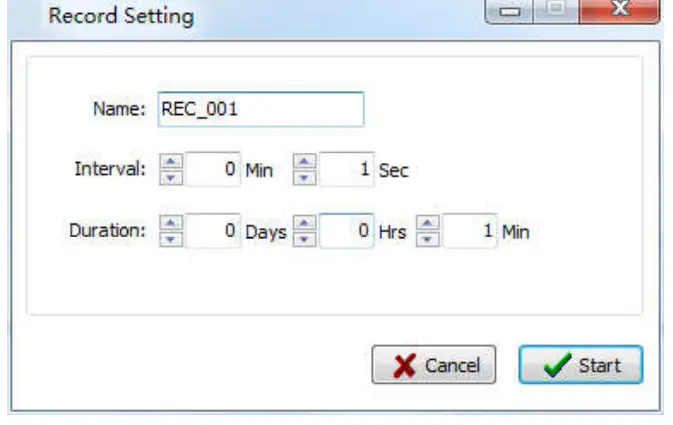This screenshot has width=673, height=425.
Task: Click into the Duration Min field
Action: [x=470, y=231]
